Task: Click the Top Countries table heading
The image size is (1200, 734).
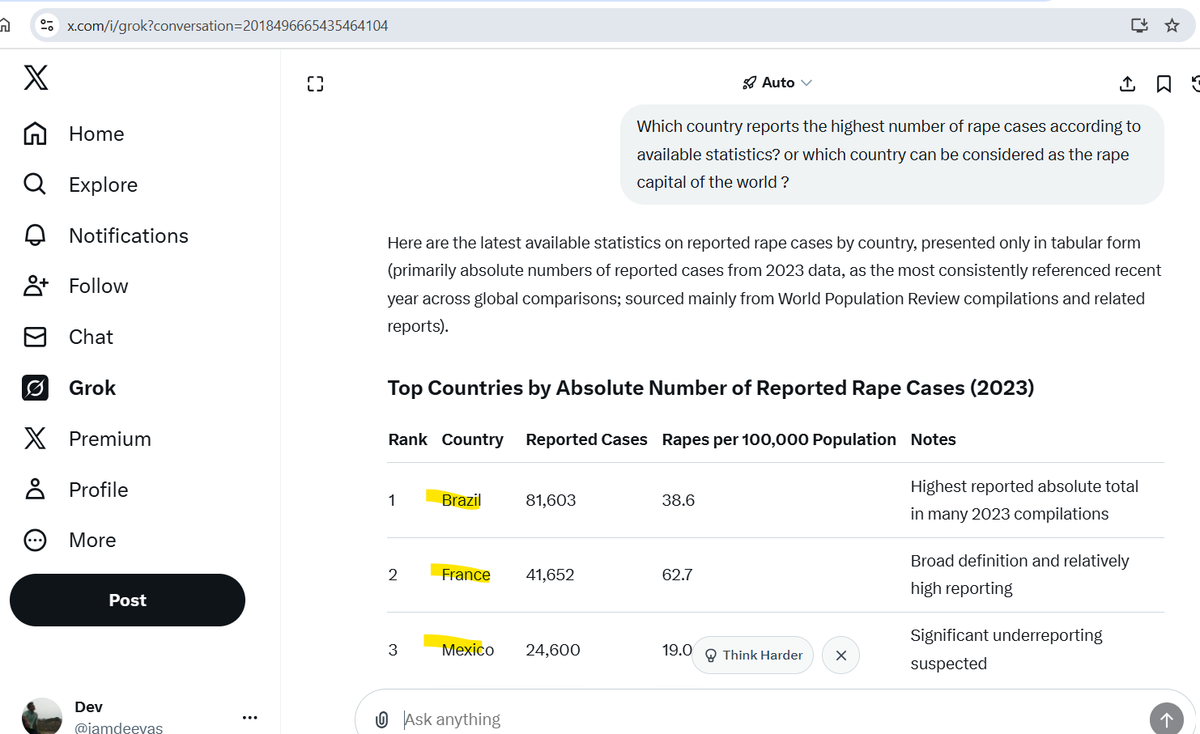Action: 711,388
